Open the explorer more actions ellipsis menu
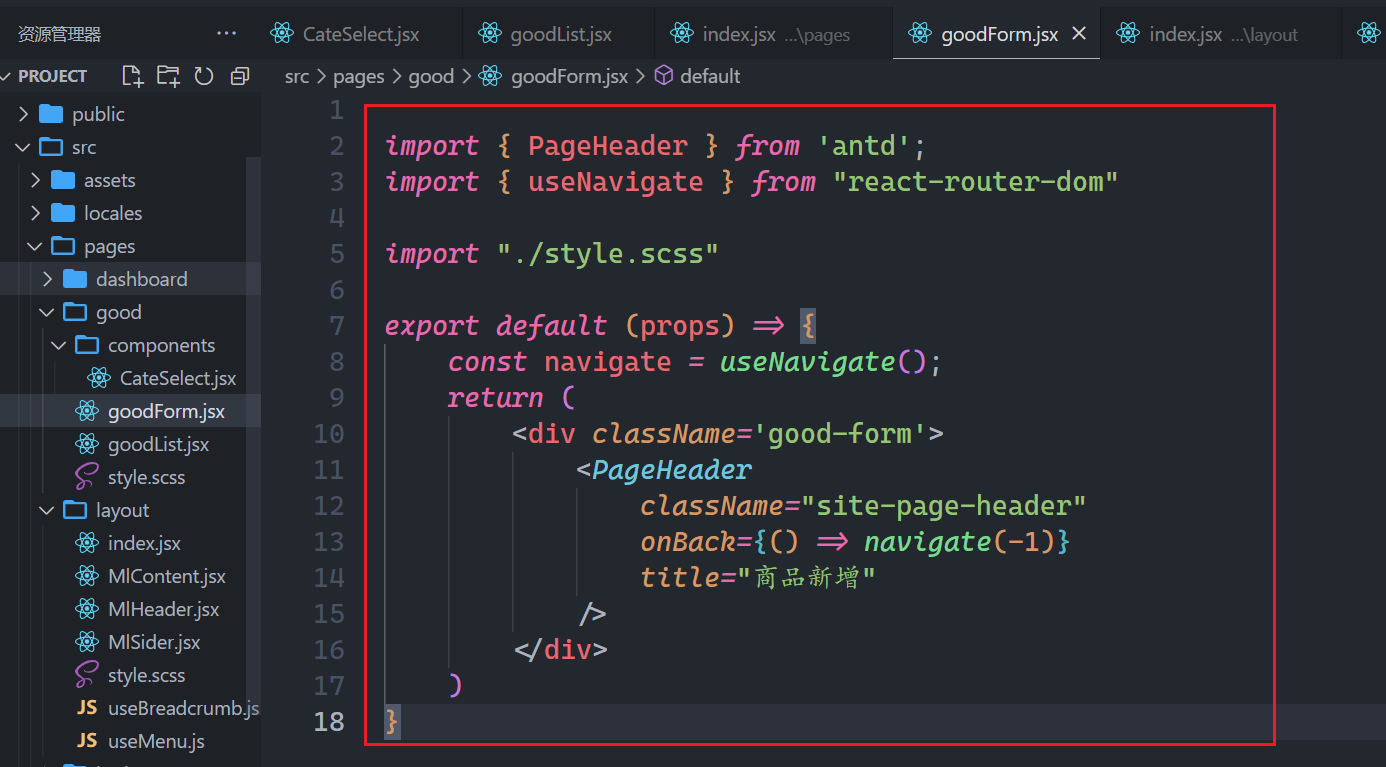 [227, 34]
